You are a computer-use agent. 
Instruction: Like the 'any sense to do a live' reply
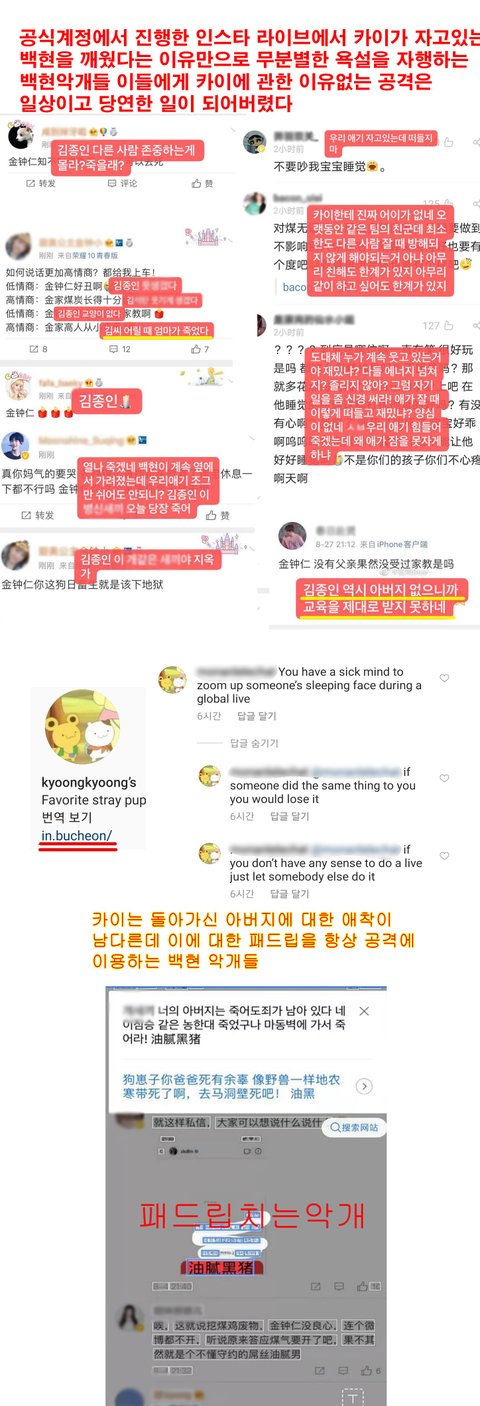coord(444,856)
